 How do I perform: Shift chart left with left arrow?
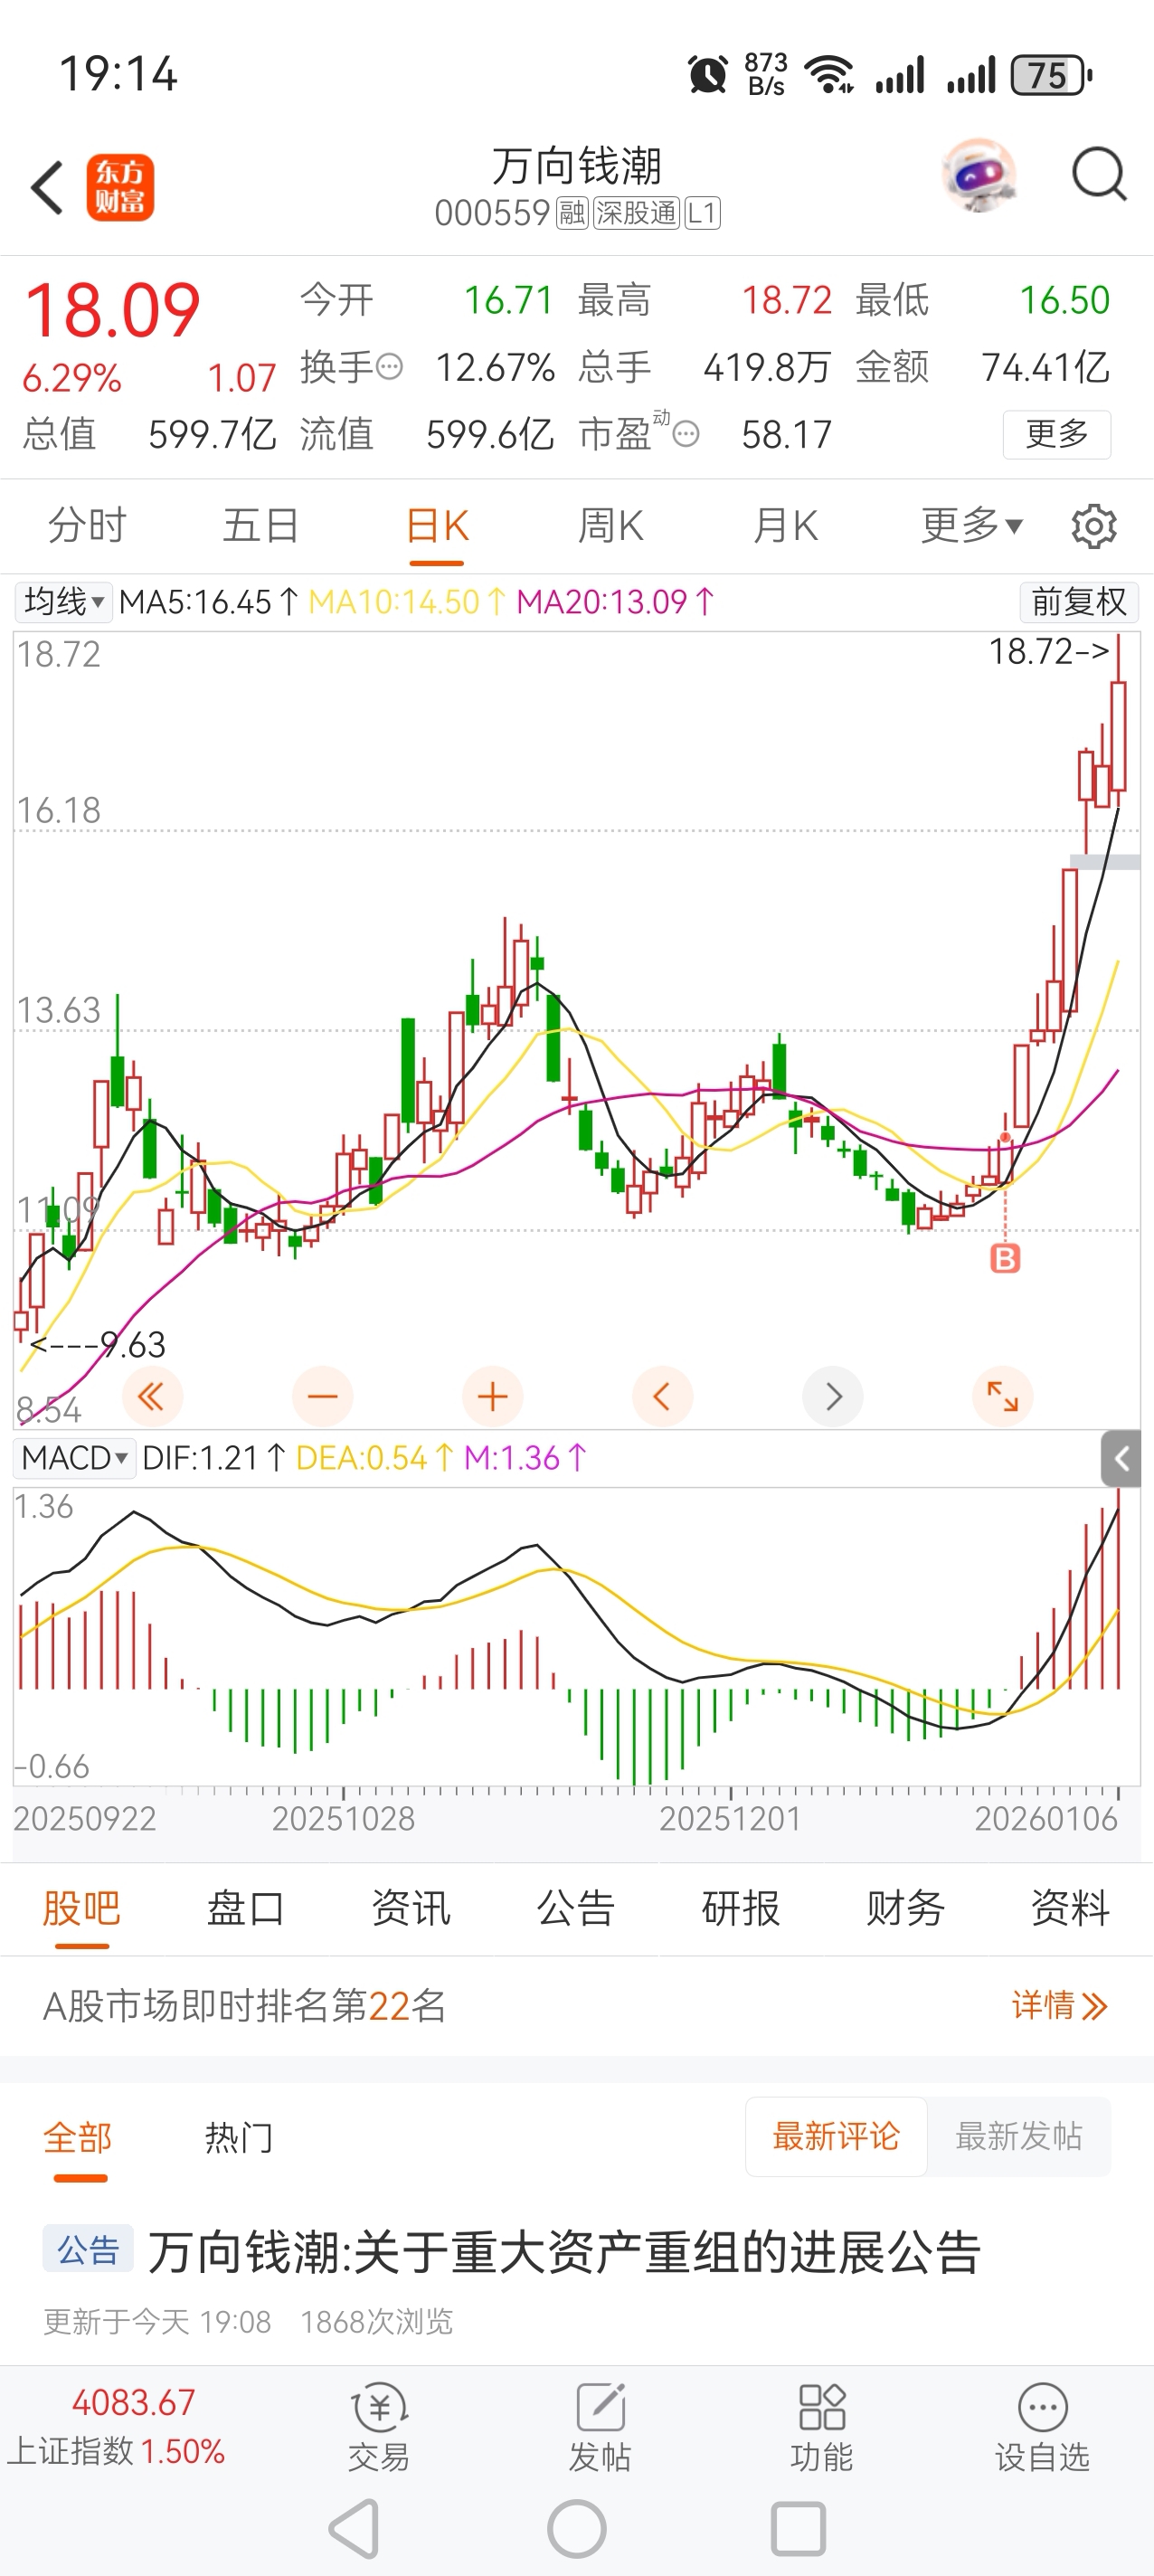coord(662,1396)
